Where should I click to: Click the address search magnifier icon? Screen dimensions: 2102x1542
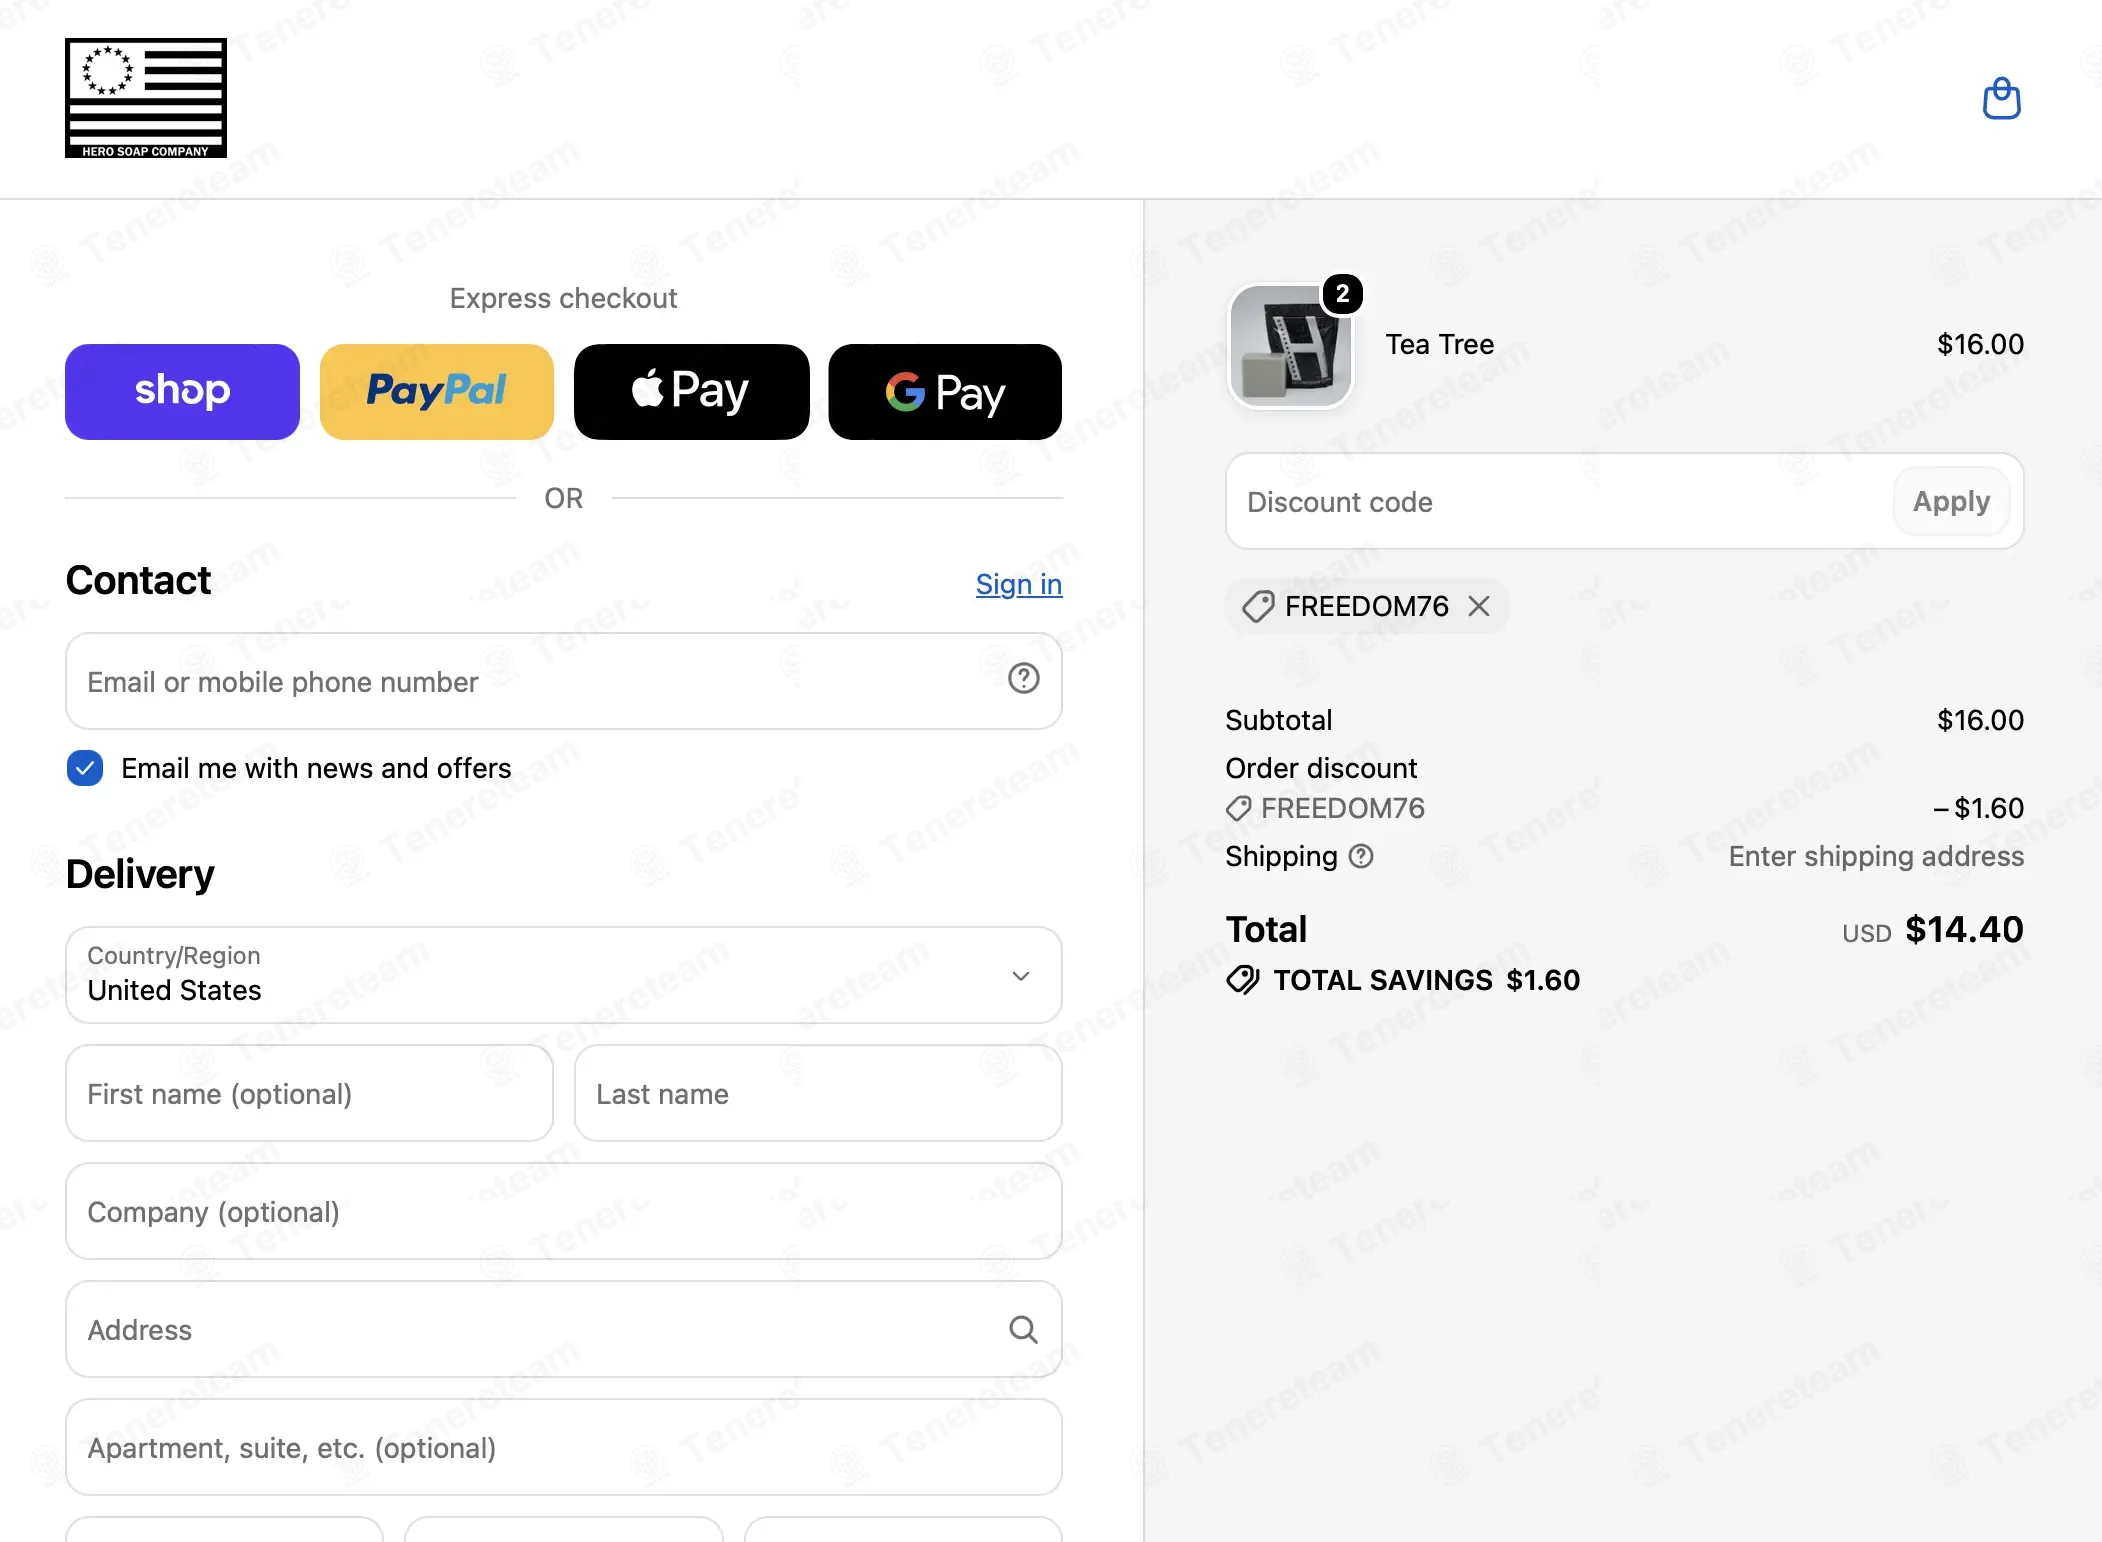tap(1023, 1329)
